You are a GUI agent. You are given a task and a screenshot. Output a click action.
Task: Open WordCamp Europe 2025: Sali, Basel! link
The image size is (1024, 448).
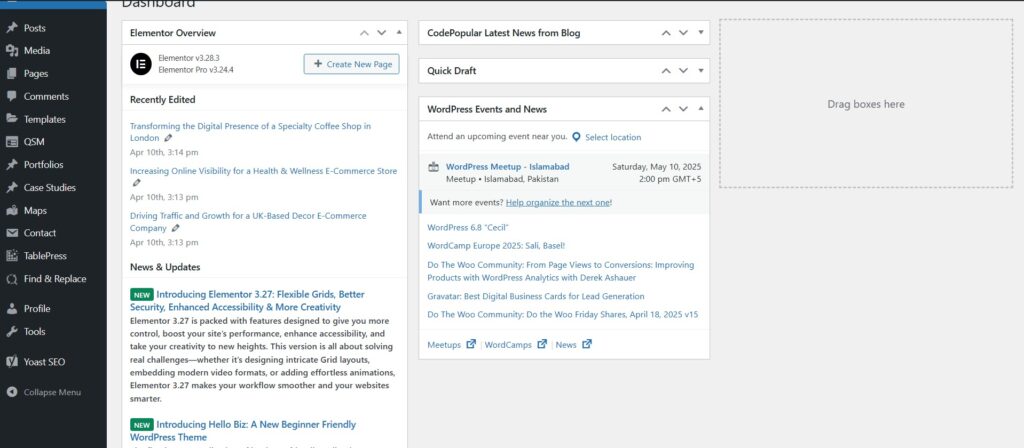click(x=496, y=246)
